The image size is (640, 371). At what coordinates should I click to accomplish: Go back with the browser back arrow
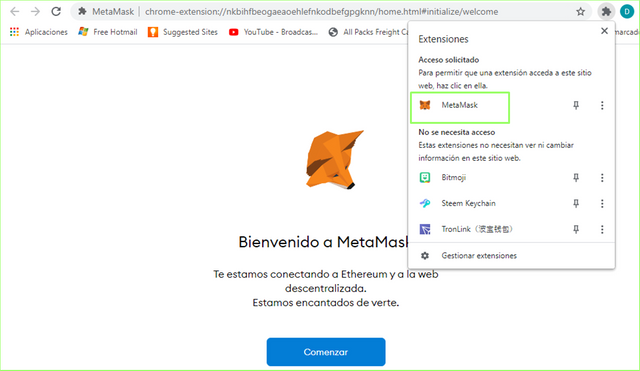click(x=15, y=11)
